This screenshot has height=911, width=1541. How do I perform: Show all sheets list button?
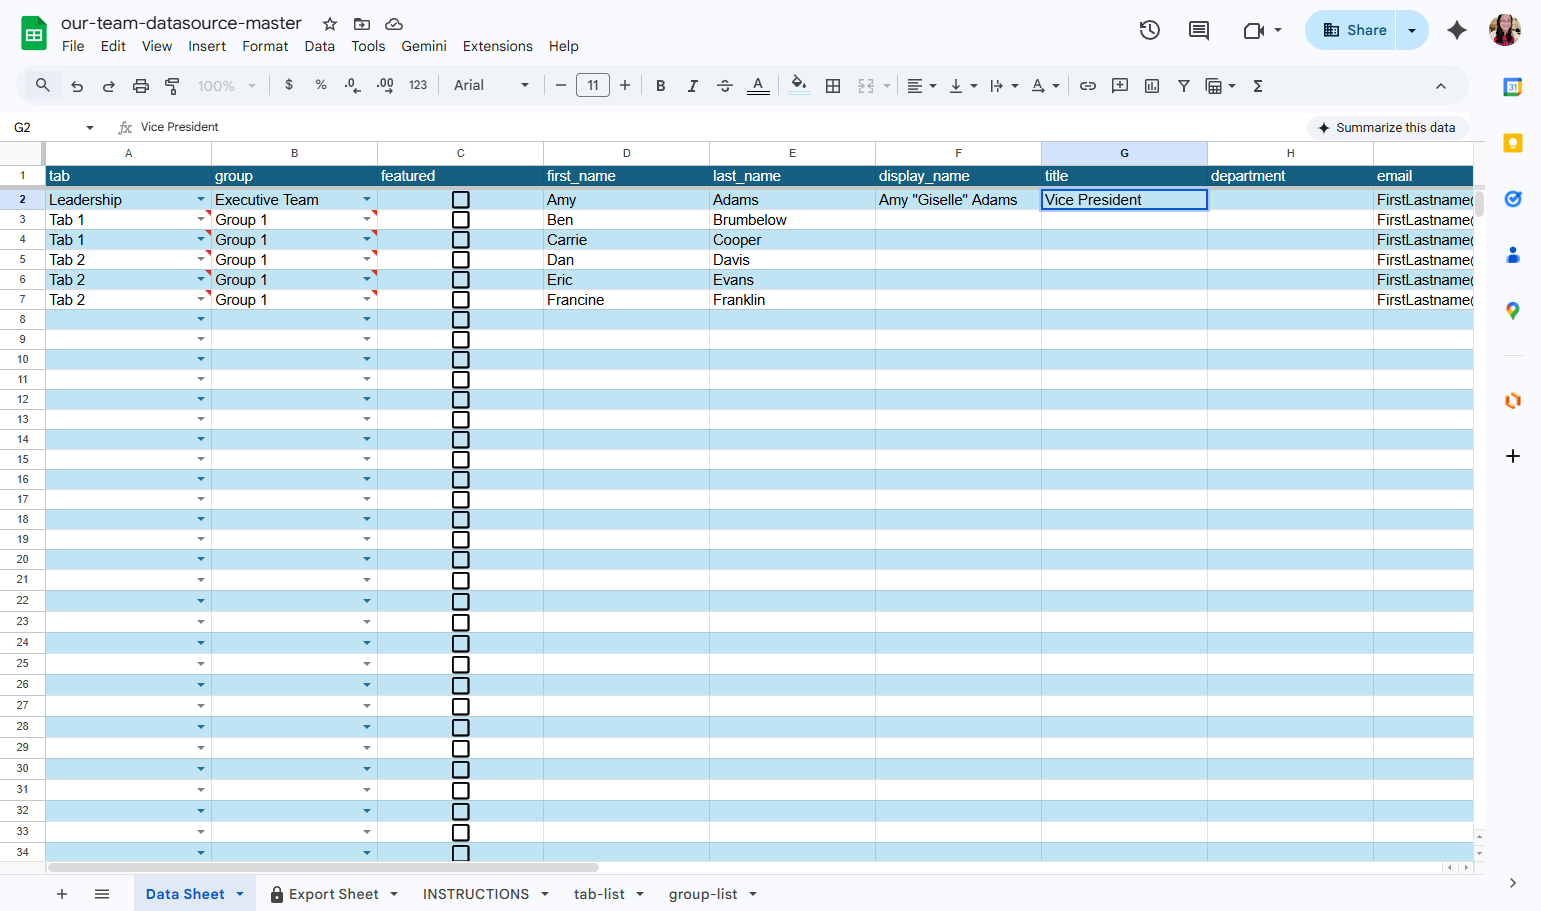102,894
